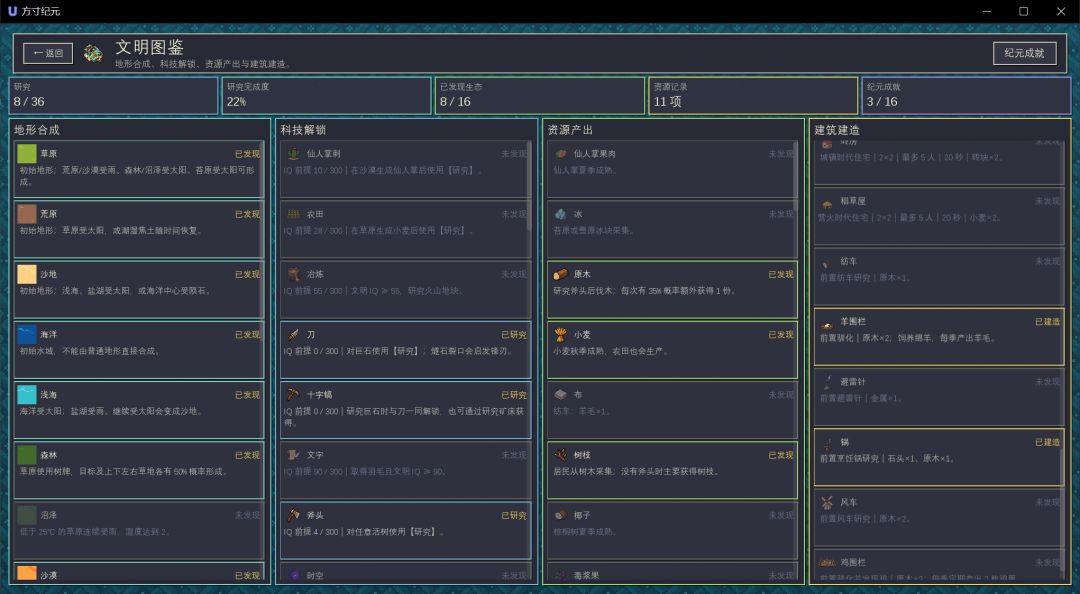The height and width of the screenshot is (594, 1080).
Task: Click the 十字镐 description text
Action: pos(404,417)
